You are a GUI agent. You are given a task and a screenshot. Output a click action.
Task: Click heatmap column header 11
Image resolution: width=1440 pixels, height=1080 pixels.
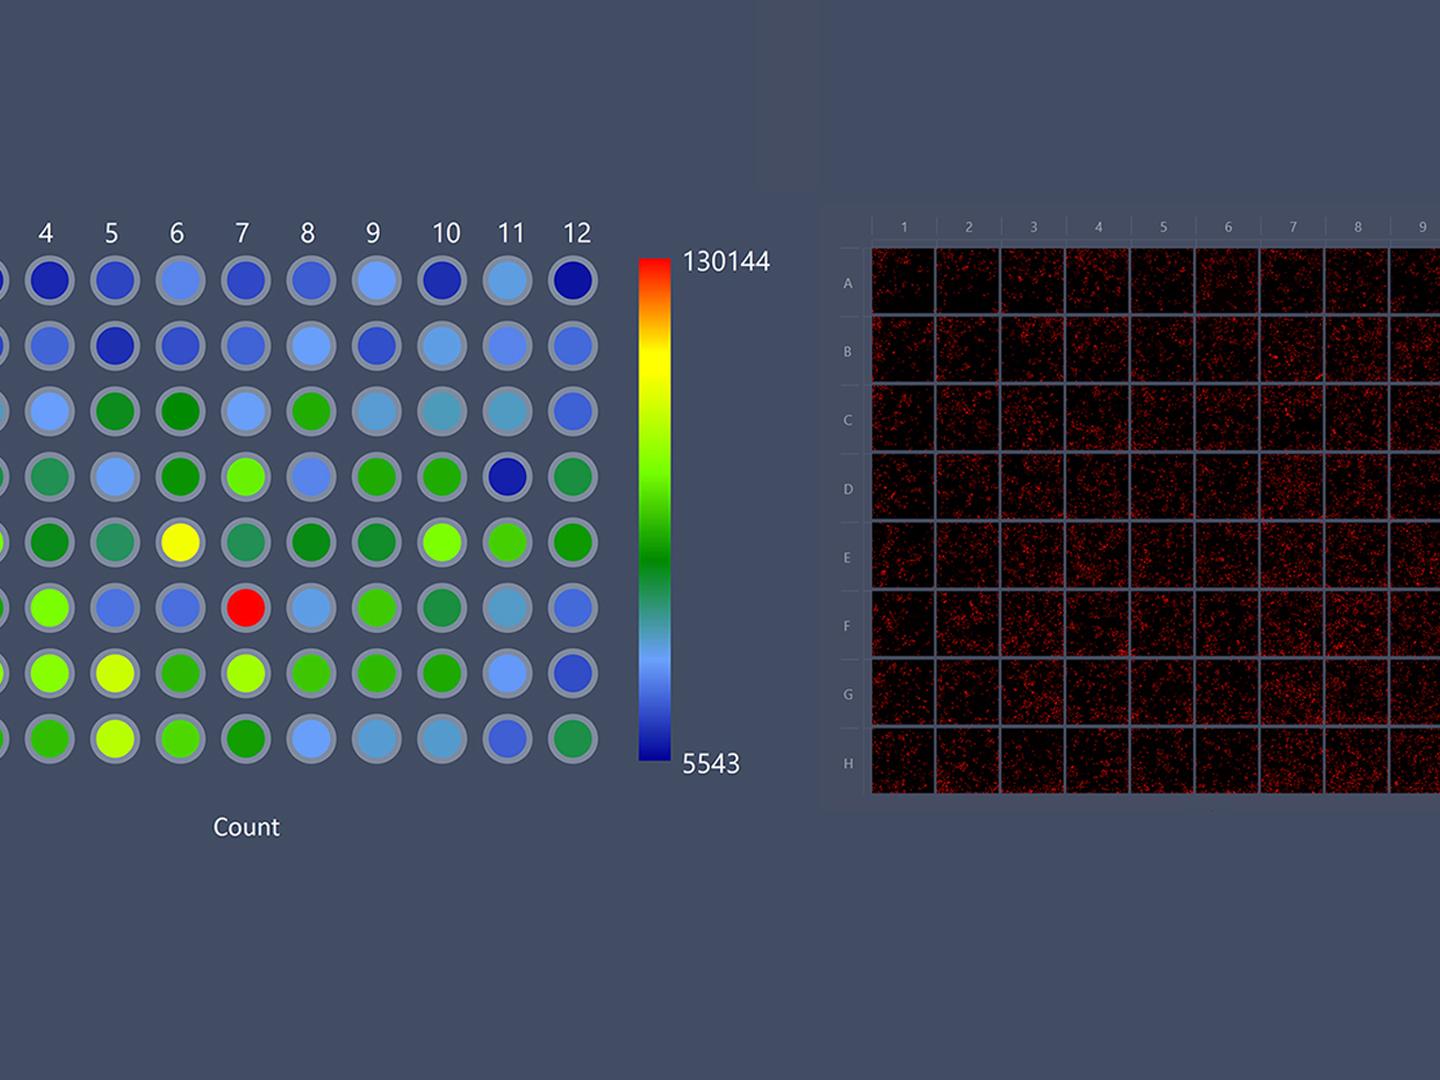[x=511, y=233]
